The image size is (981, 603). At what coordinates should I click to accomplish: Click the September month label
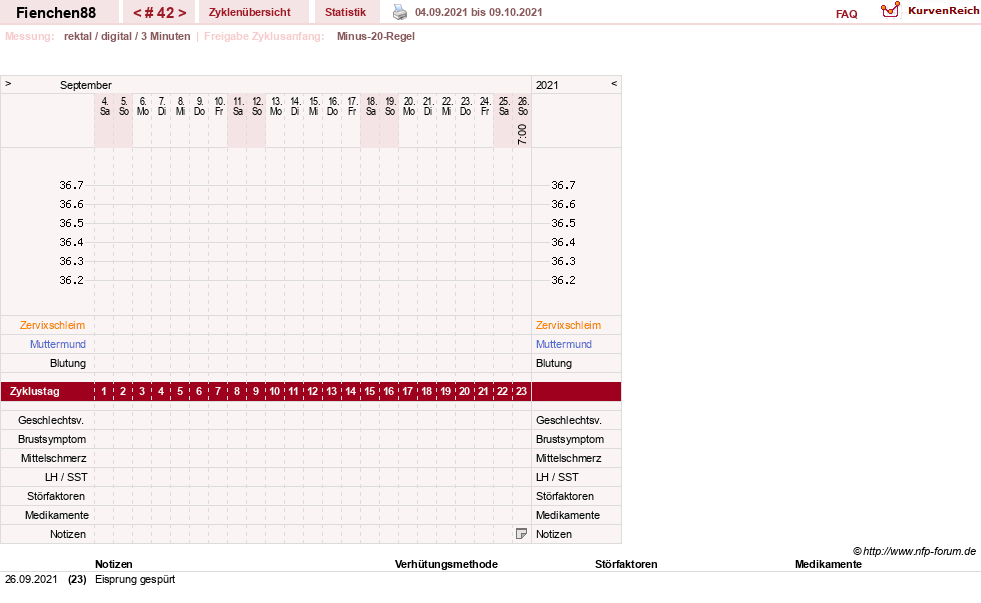coord(86,85)
